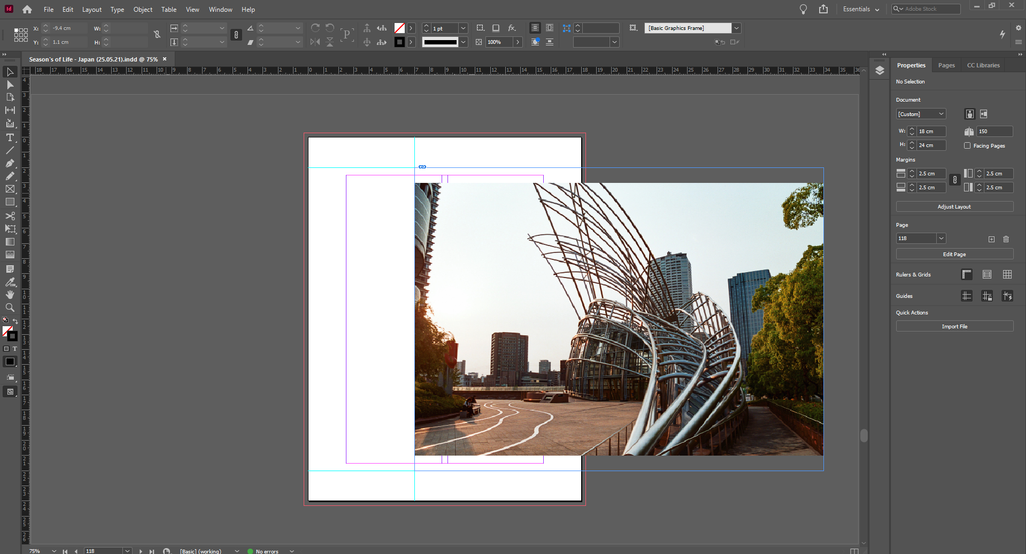Click the Adjust Layout button

954,206
